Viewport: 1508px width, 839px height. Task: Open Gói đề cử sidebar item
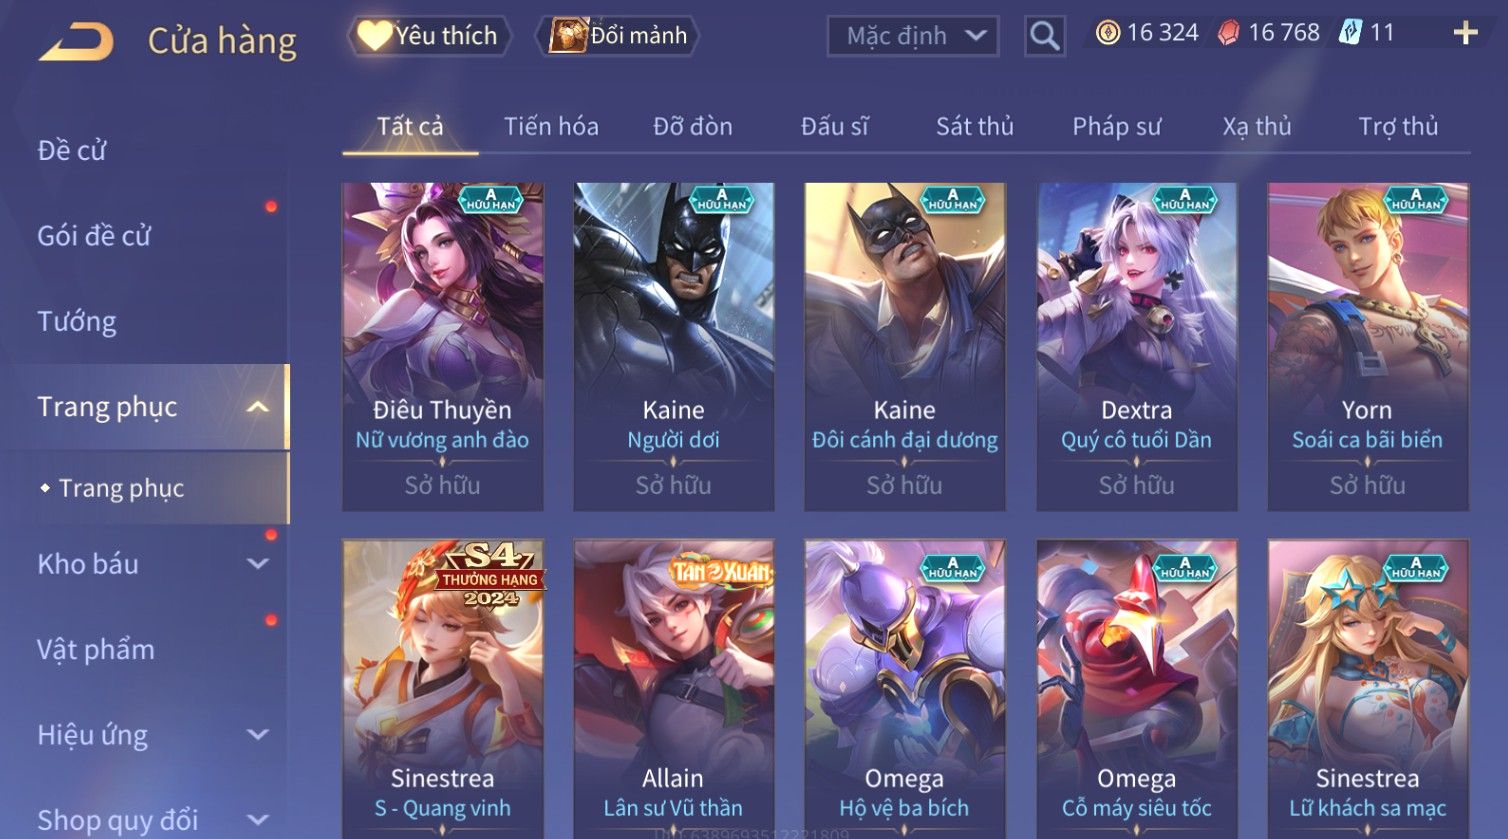point(94,236)
